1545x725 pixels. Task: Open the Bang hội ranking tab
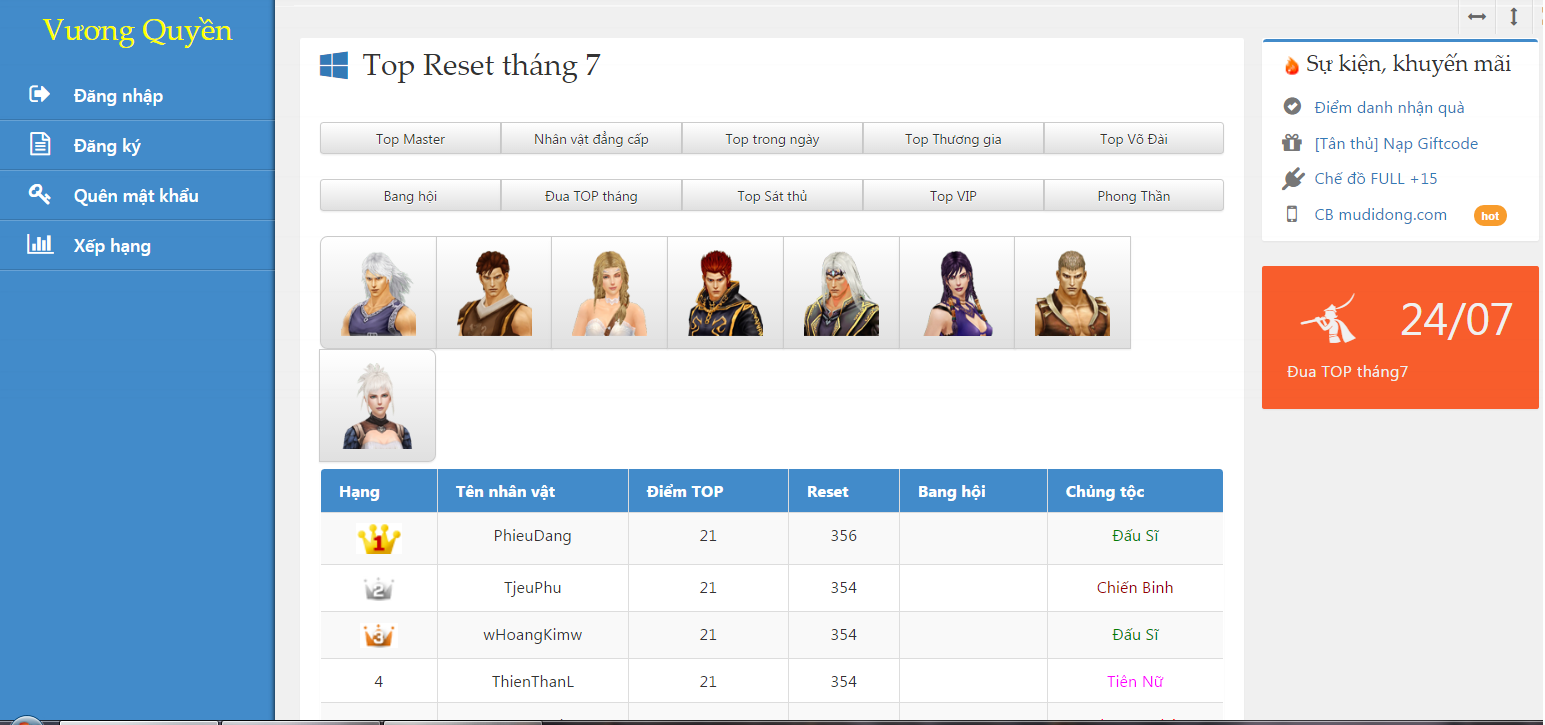(x=410, y=196)
